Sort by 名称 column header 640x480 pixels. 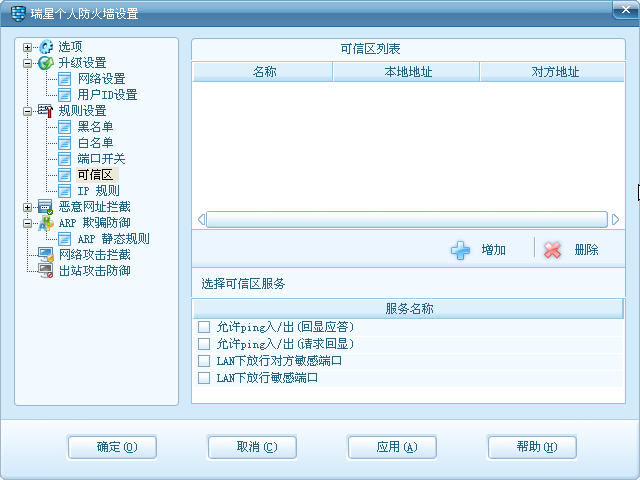tap(263, 72)
